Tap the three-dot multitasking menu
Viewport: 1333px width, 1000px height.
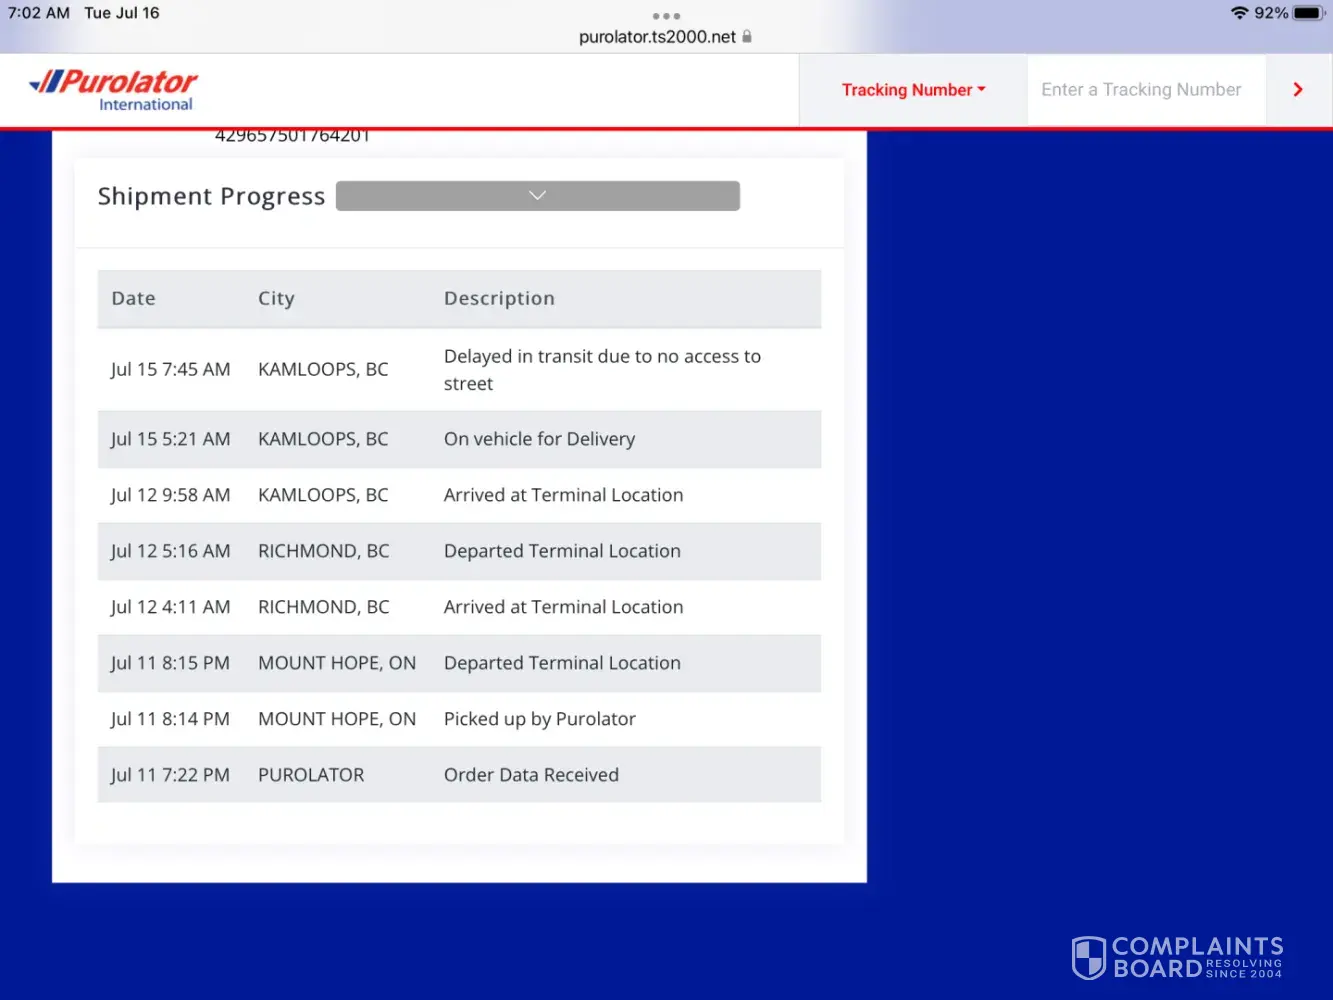pos(666,16)
